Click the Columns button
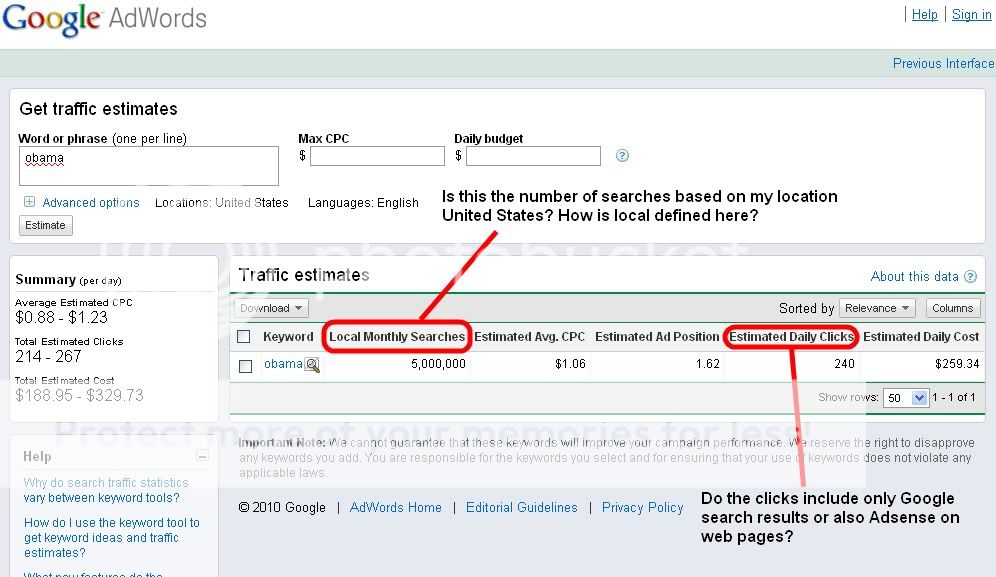The image size is (996, 577). [x=953, y=308]
